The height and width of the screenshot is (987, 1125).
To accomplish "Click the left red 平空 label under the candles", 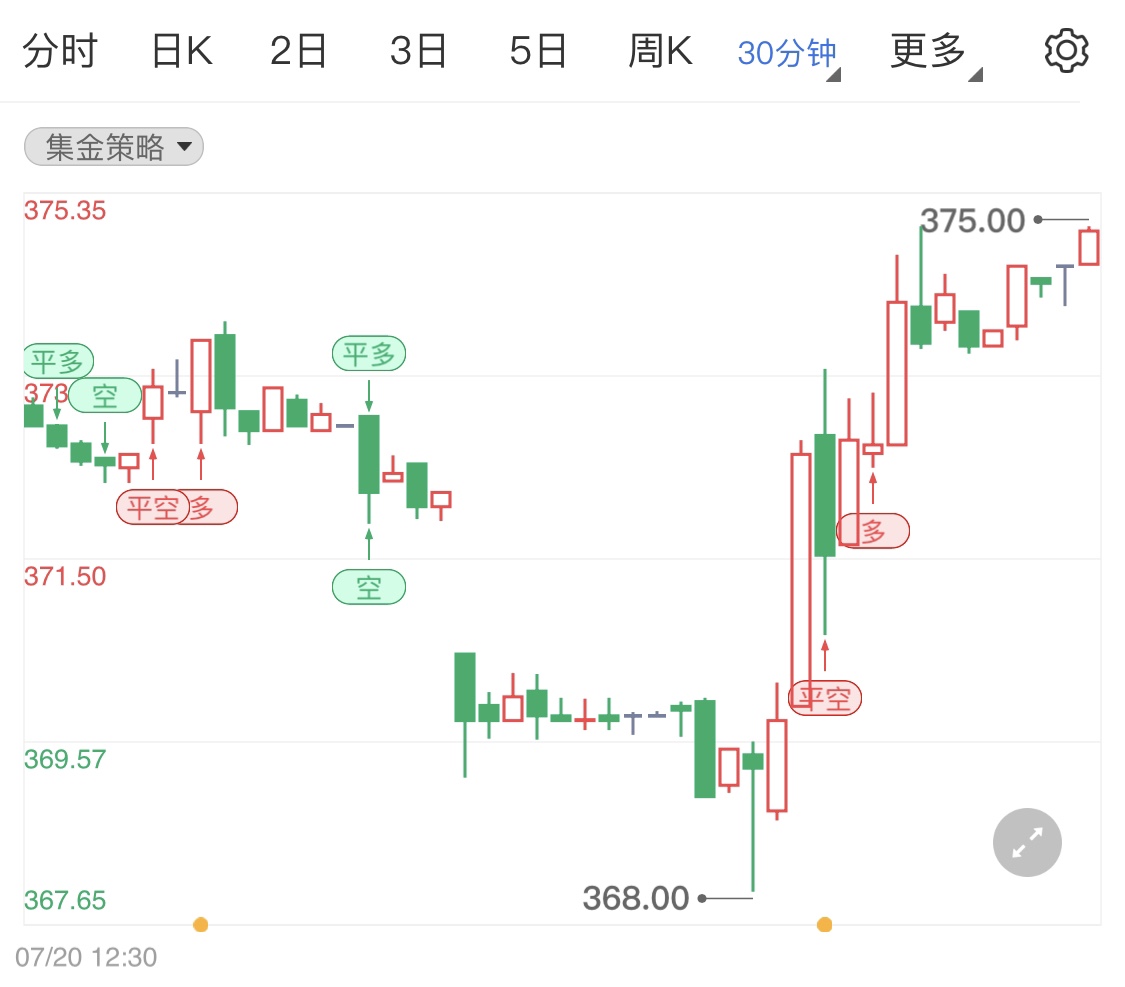I will pos(150,507).
